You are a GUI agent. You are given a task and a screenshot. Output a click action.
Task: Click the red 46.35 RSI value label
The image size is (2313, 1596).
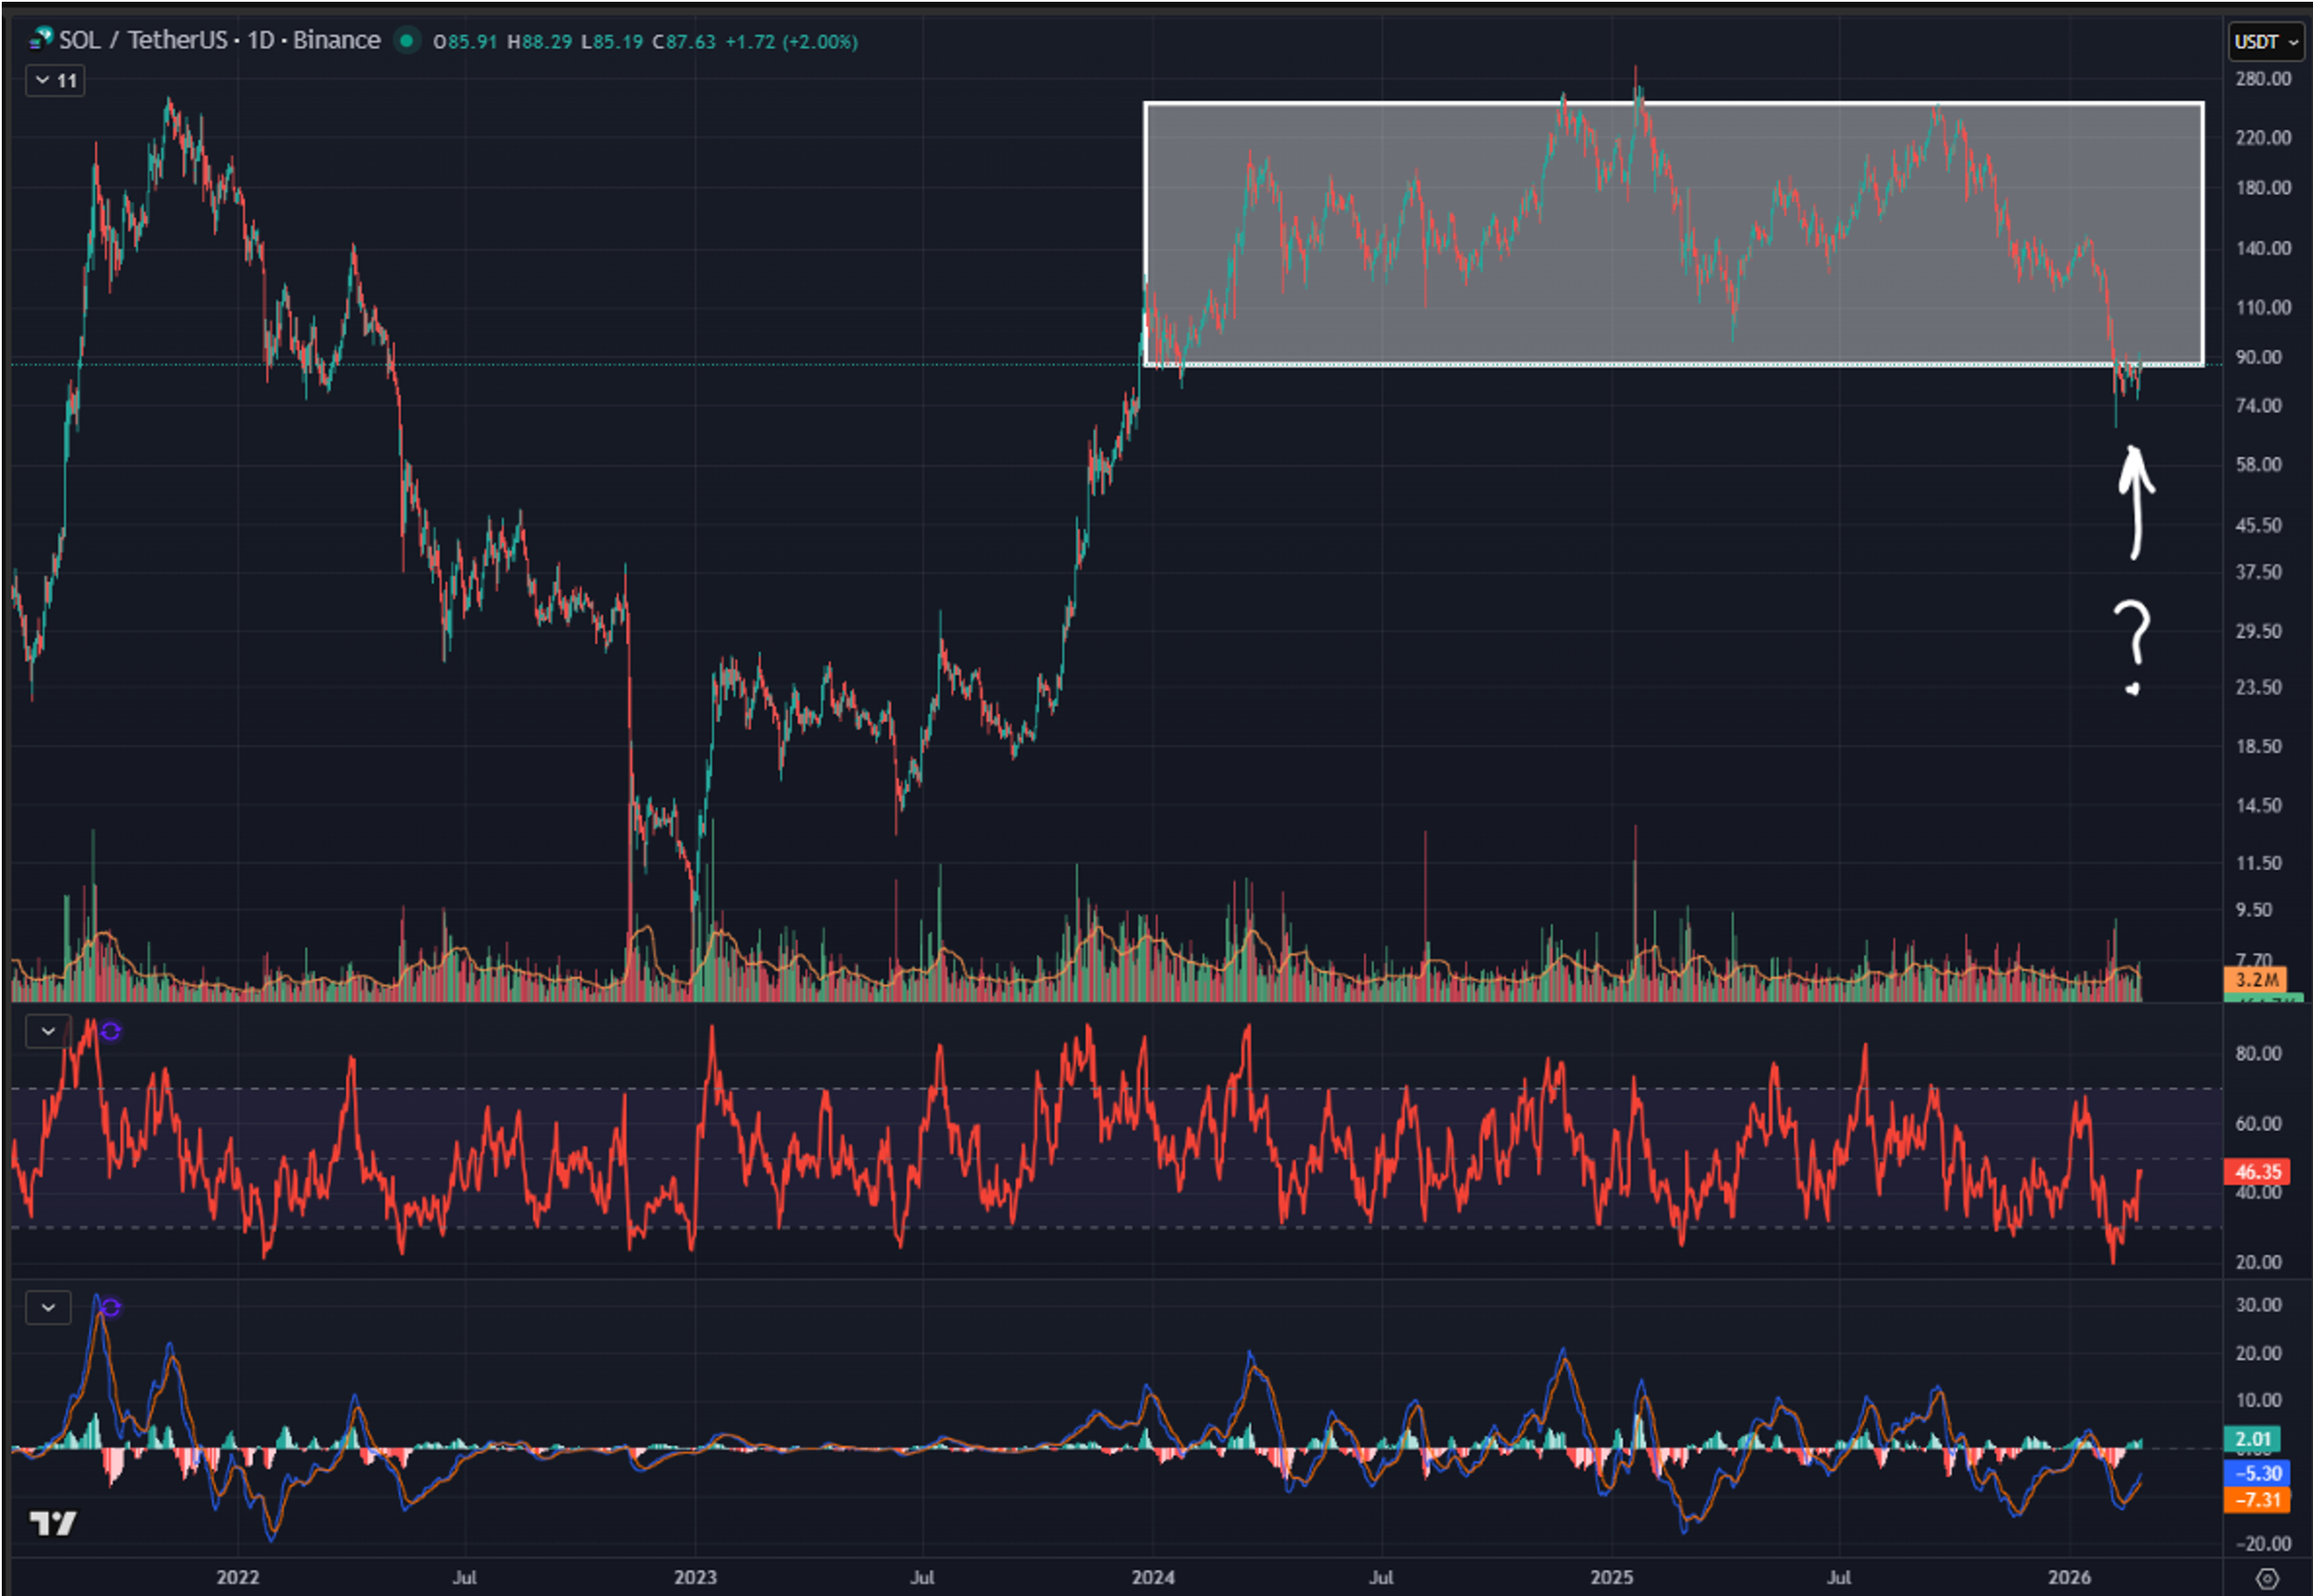[x=2256, y=1171]
